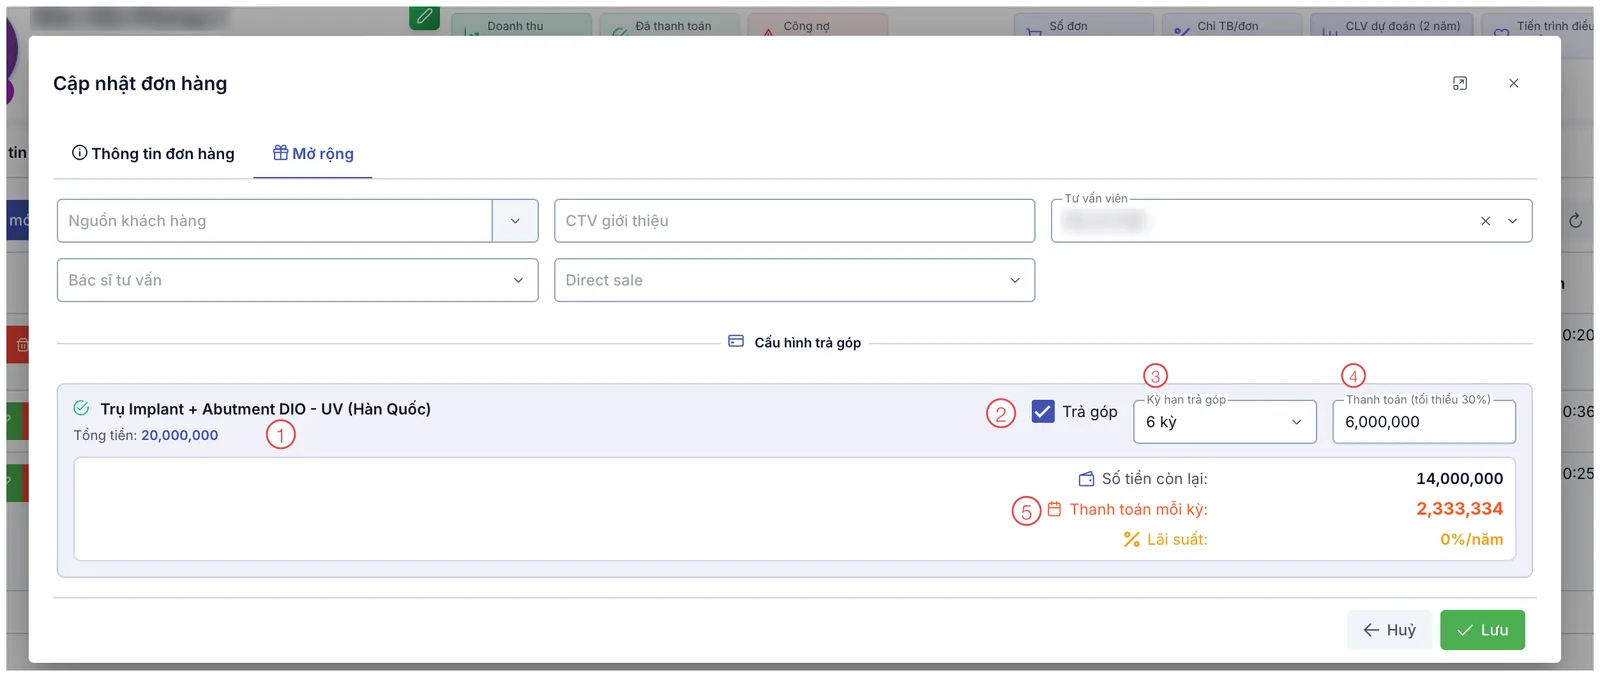Click the Công nợ card behind the dialog
Viewport: 1600px width, 677px height.
[x=818, y=25]
